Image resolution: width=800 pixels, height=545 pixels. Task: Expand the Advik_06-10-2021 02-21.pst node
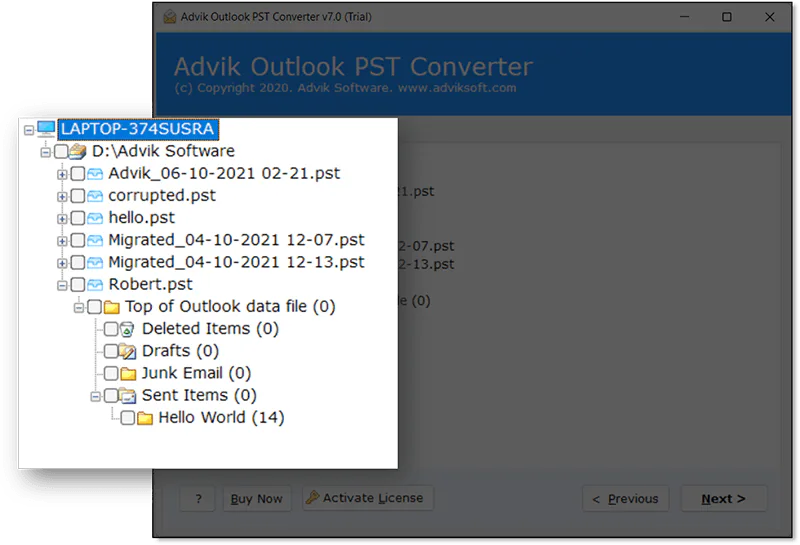tap(62, 175)
